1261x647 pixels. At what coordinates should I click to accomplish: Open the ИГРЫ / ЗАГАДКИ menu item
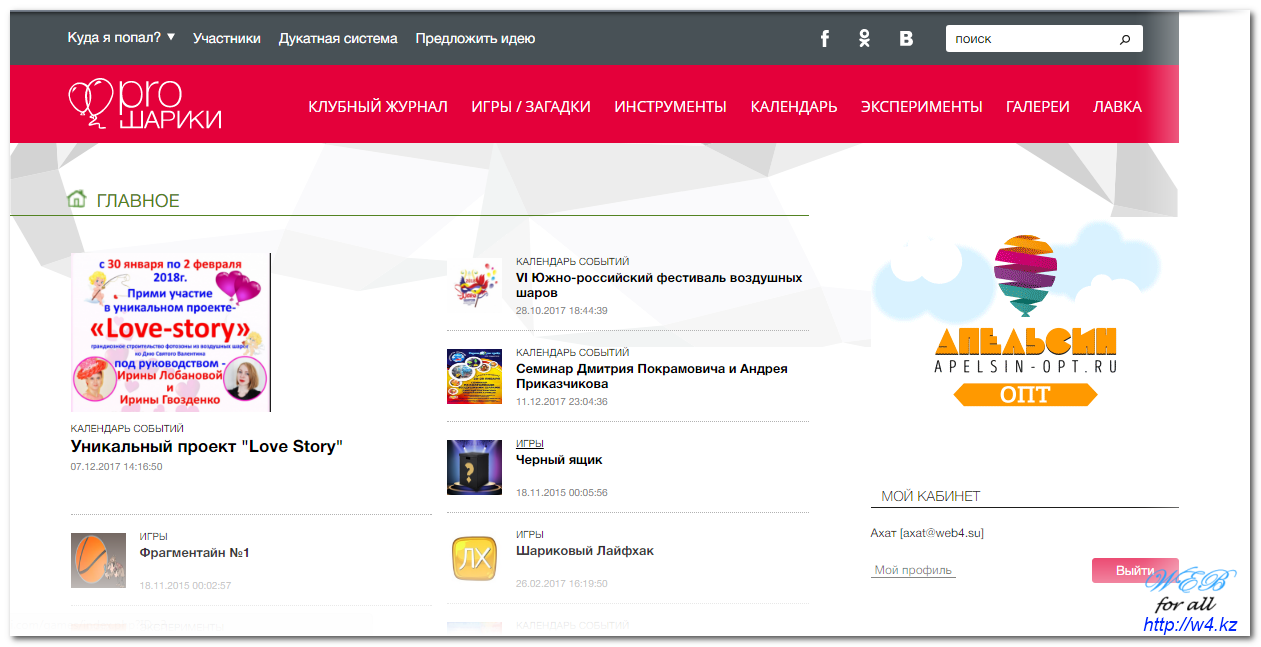coord(531,106)
